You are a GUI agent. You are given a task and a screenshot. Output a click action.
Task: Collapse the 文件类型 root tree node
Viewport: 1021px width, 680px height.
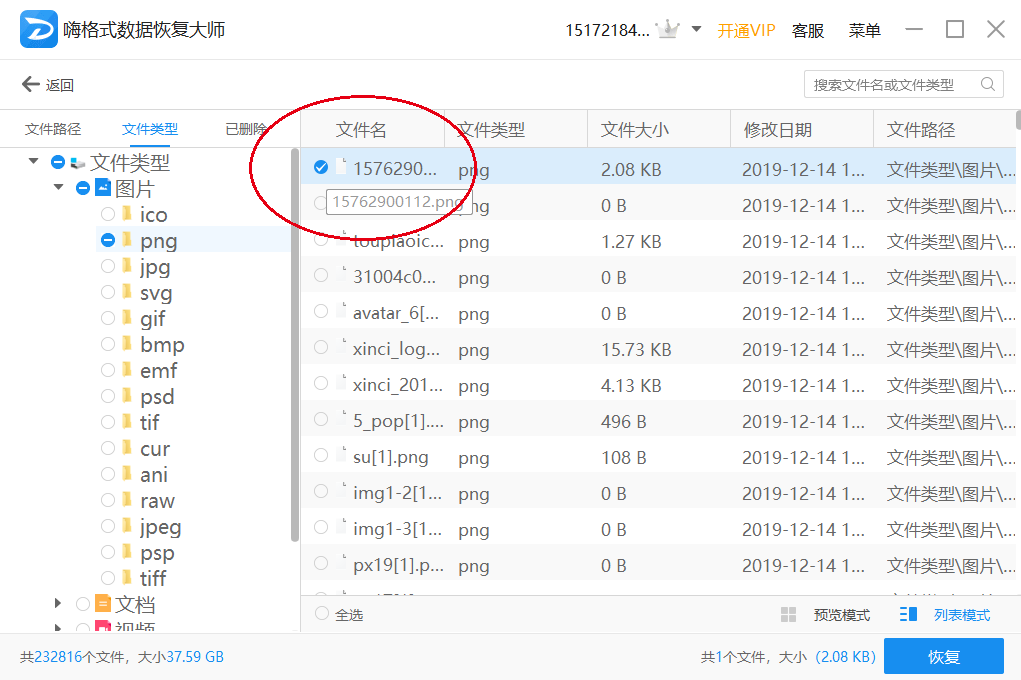pyautogui.click(x=33, y=161)
